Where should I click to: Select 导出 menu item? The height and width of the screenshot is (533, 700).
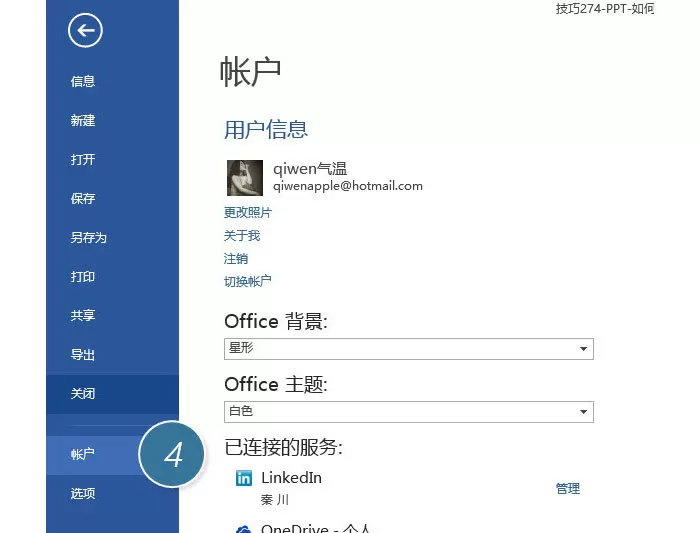(83, 355)
